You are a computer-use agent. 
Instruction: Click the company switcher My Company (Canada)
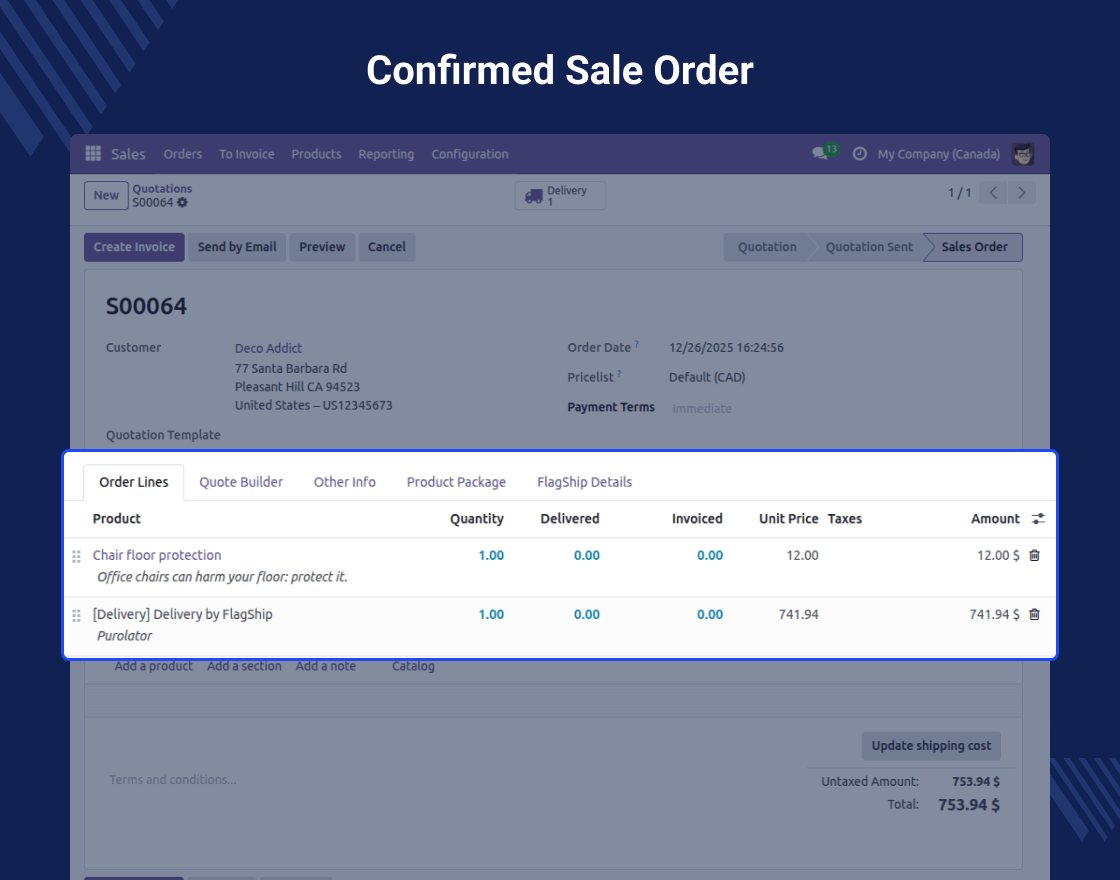[x=939, y=154]
